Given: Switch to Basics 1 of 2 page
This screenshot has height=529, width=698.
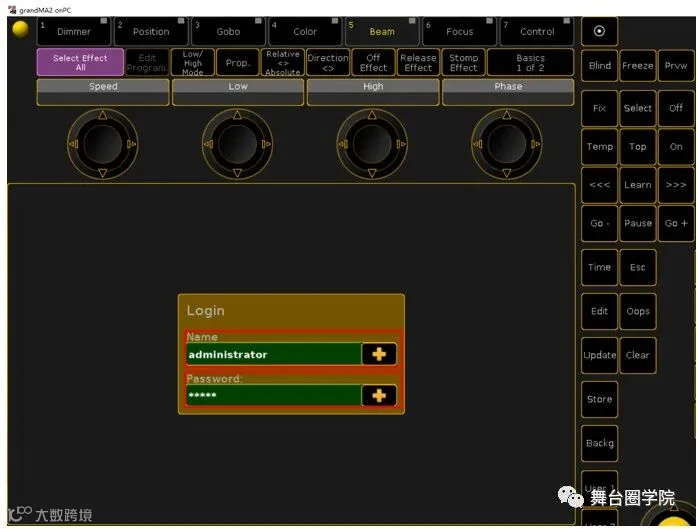Looking at the screenshot, I should [x=530, y=62].
